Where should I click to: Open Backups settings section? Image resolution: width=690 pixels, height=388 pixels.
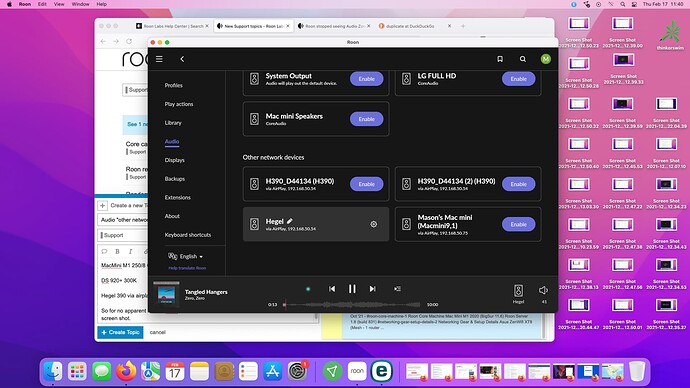pyautogui.click(x=174, y=179)
